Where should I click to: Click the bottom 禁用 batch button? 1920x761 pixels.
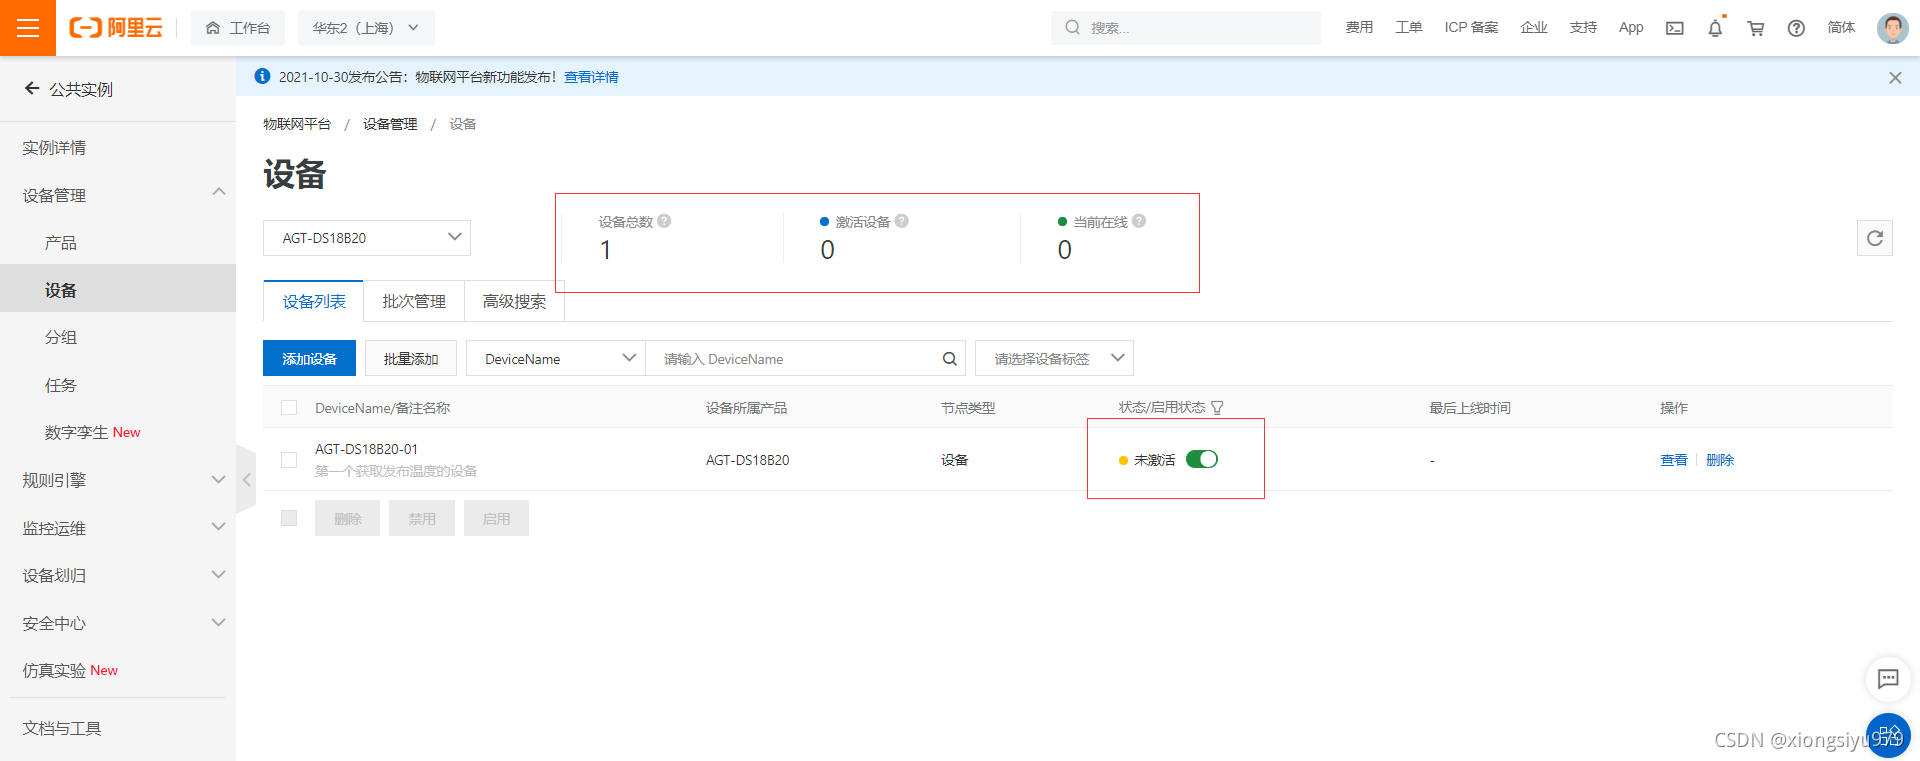422,518
